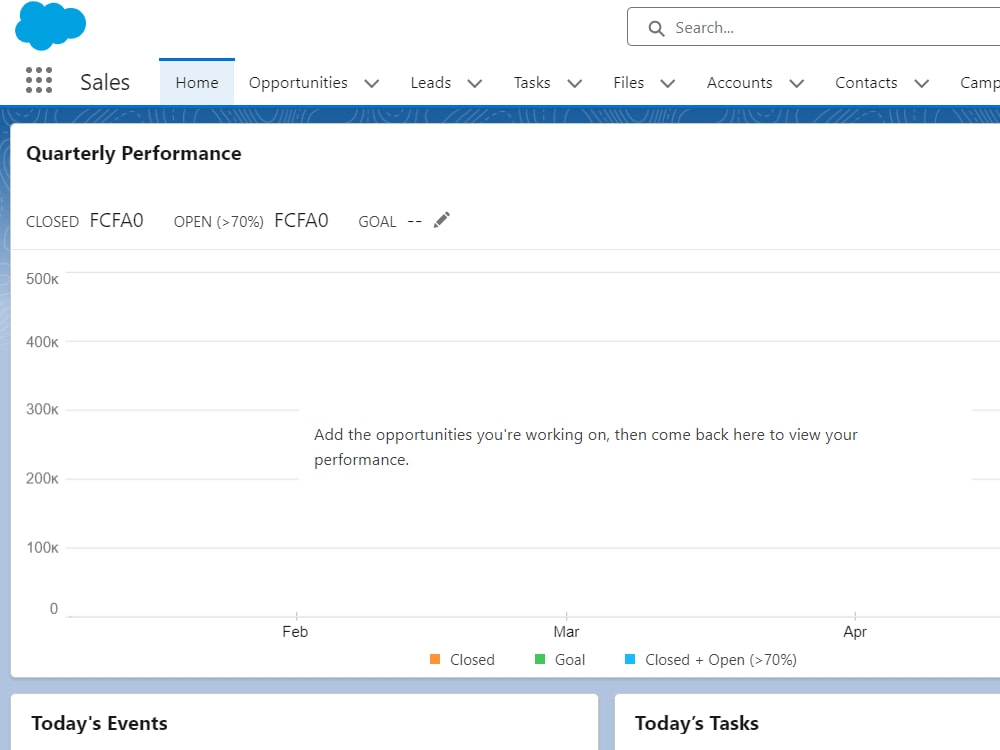Click the 200k axis label

(42, 478)
